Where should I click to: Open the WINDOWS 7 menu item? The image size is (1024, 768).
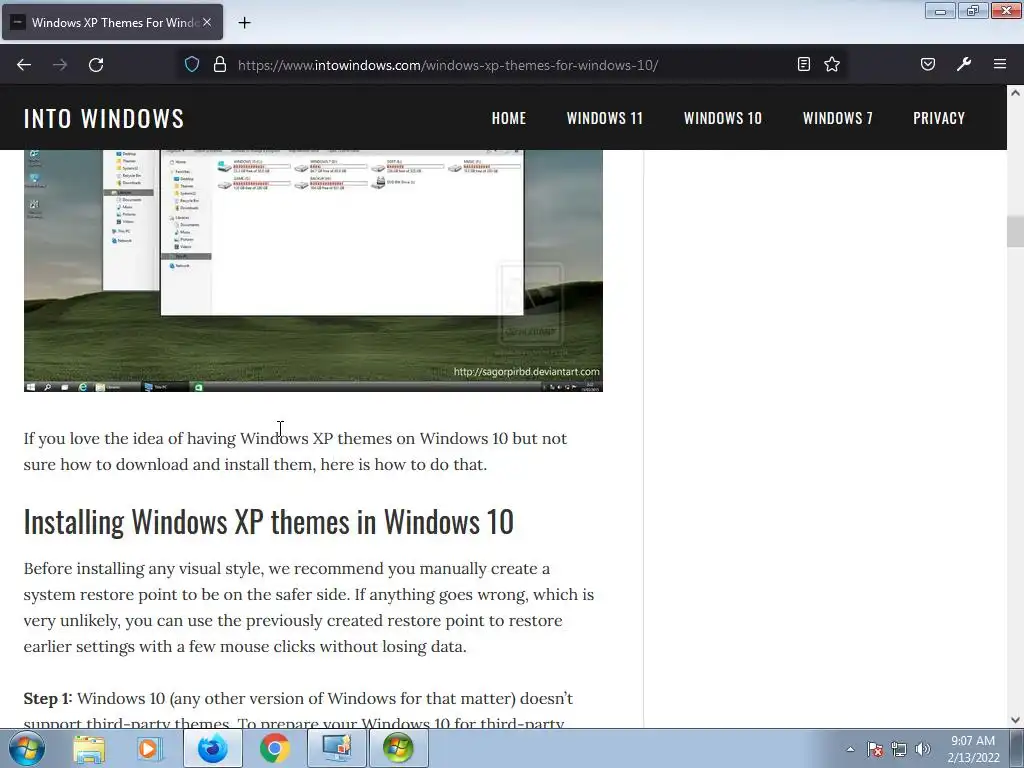pos(838,118)
